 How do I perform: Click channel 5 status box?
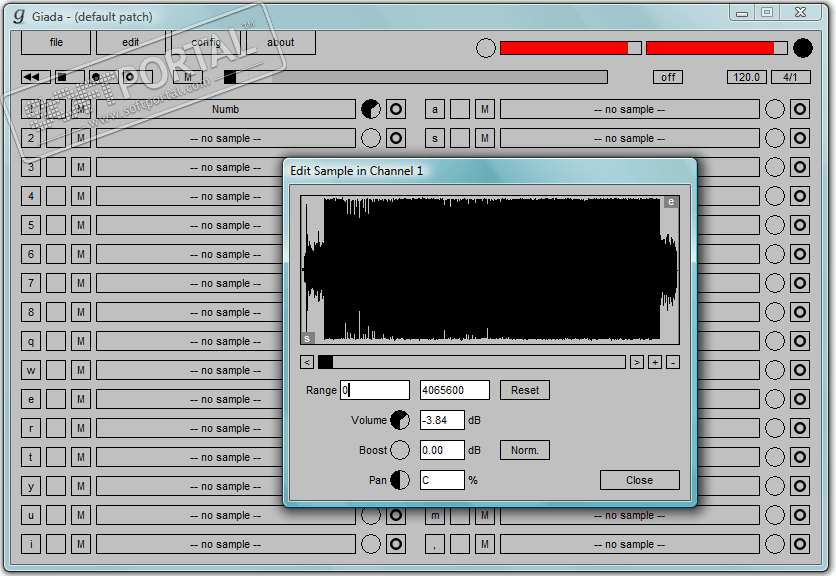tap(56, 225)
